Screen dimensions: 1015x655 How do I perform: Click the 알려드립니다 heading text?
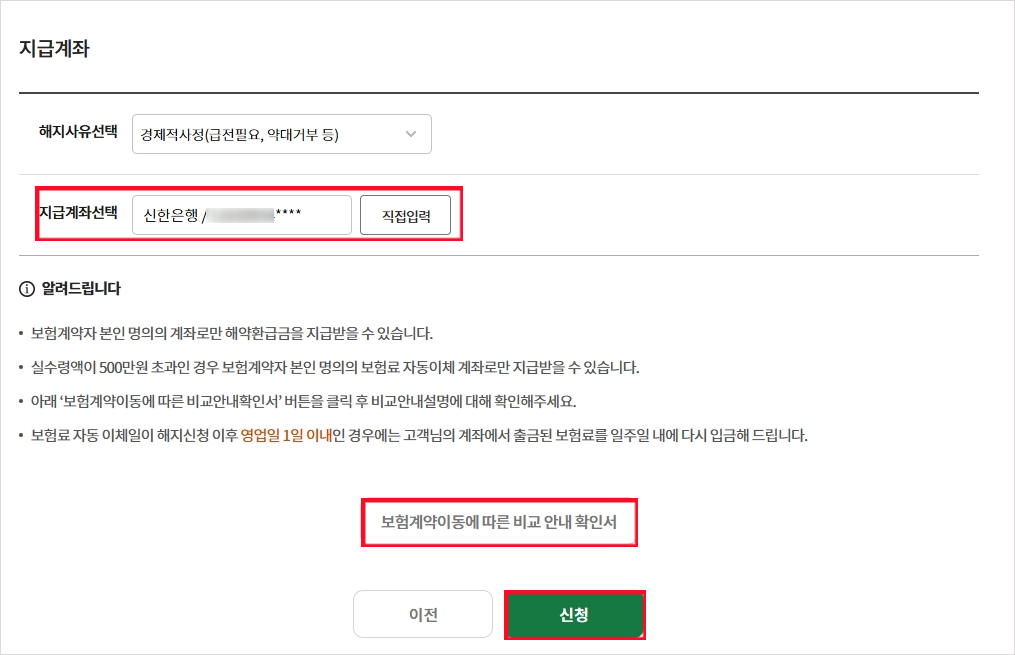click(x=81, y=289)
